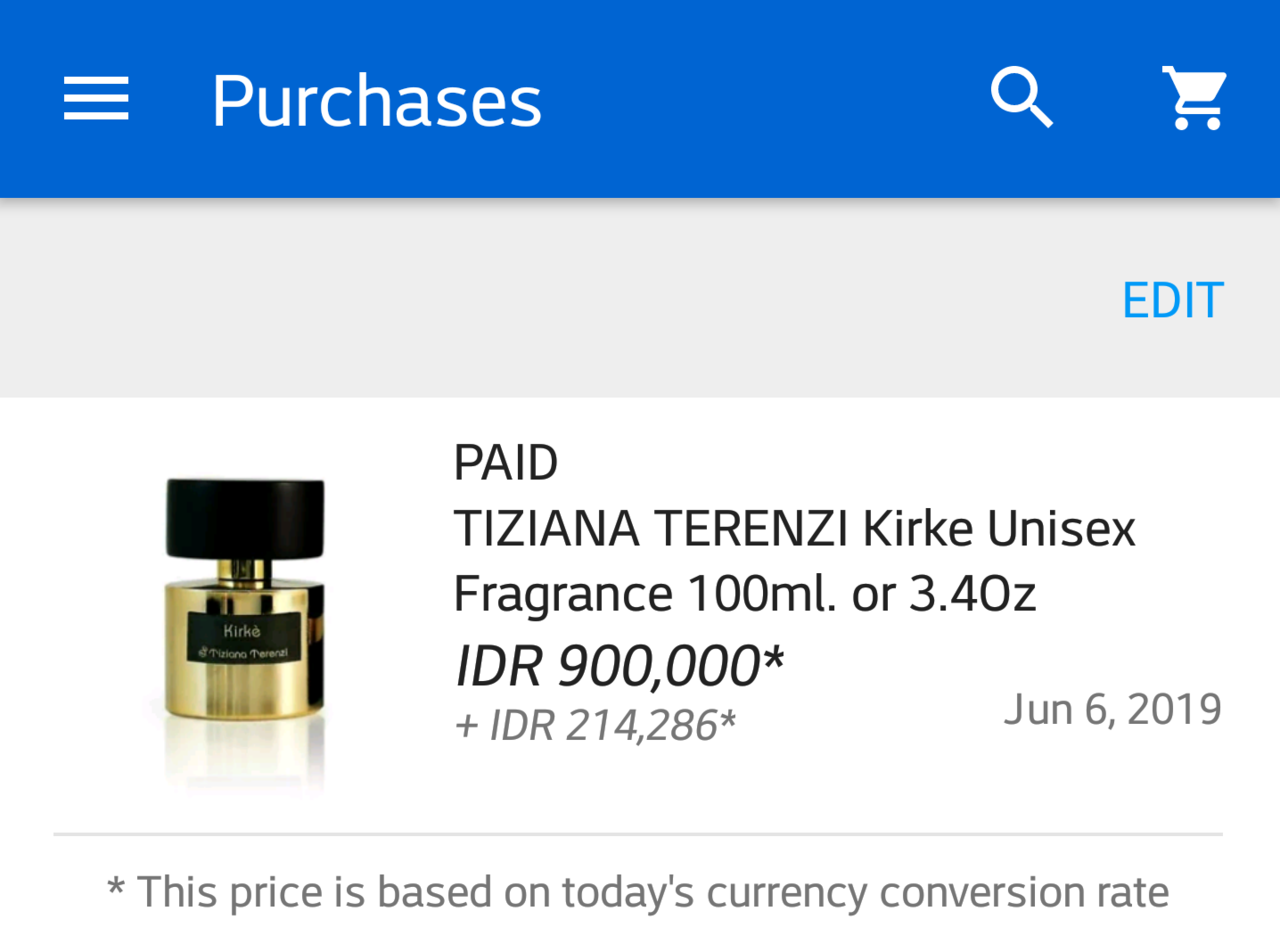Click the hamburger icon to show sidebar
Image resolution: width=1280 pixels, height=944 pixels.
[95, 96]
